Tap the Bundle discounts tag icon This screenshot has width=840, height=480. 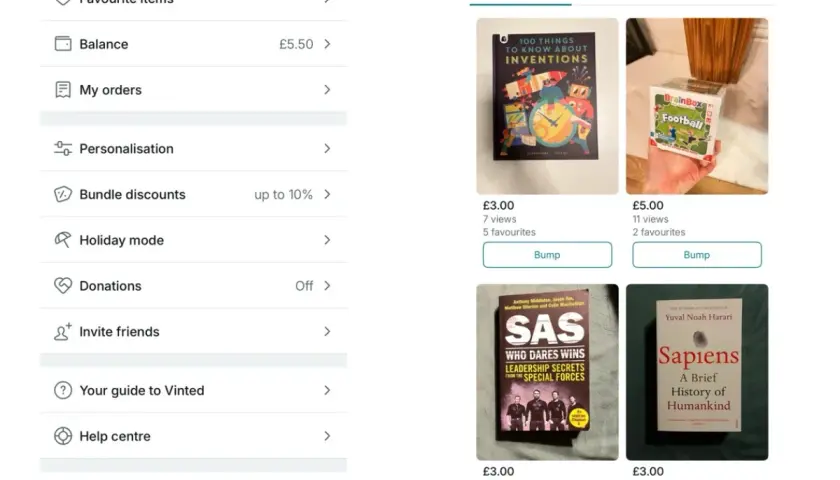pos(63,194)
